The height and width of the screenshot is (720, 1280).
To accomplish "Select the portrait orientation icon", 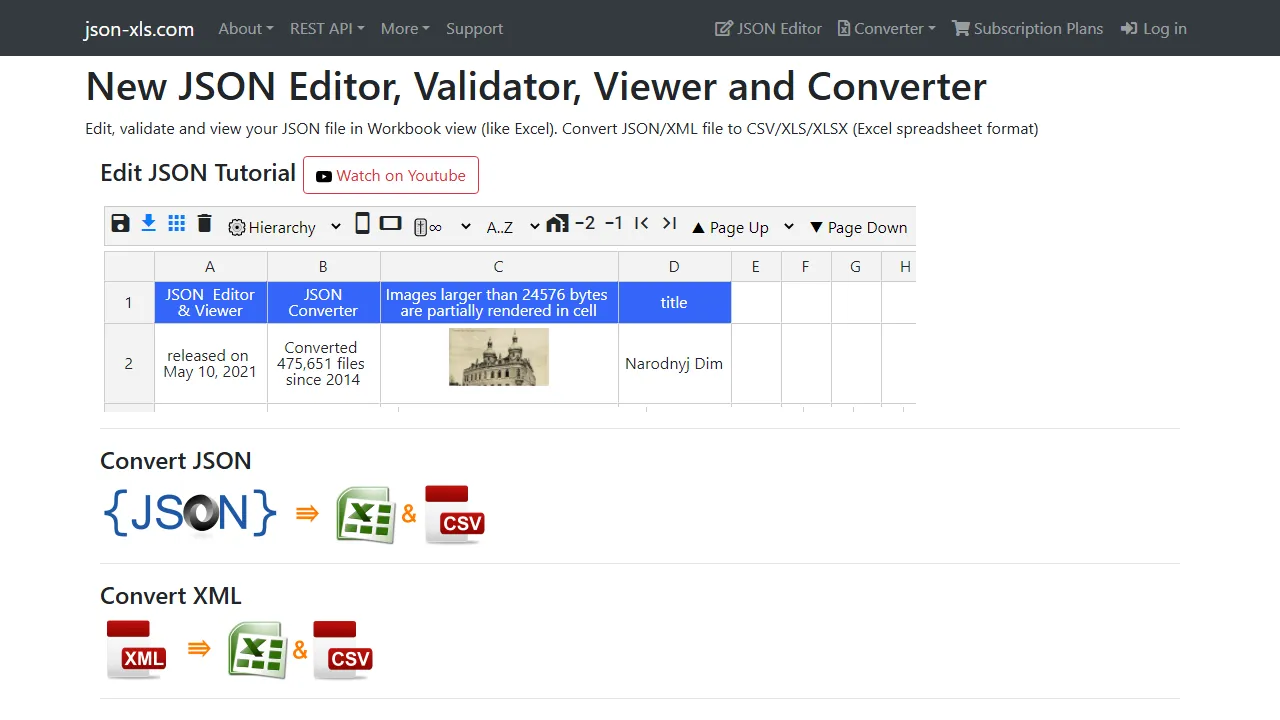I will (x=362, y=223).
